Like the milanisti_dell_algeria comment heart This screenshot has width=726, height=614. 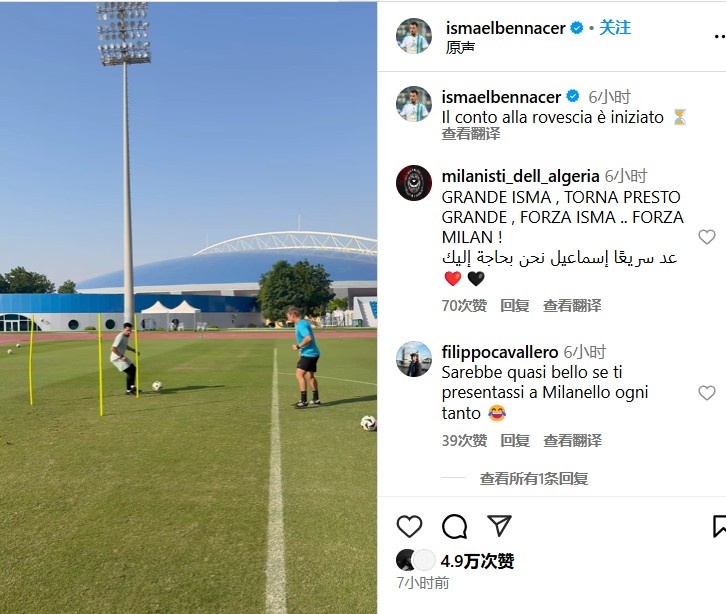pyautogui.click(x=707, y=237)
